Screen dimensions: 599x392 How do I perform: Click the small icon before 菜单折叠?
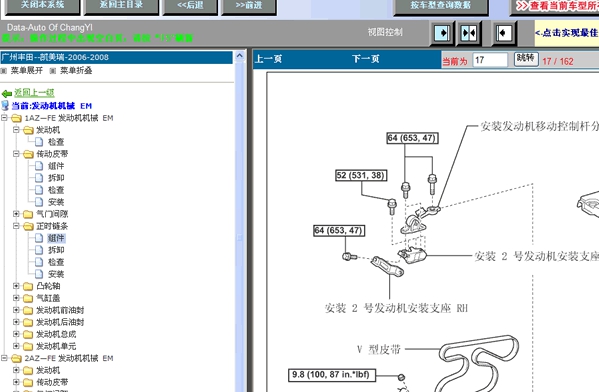click(x=53, y=71)
